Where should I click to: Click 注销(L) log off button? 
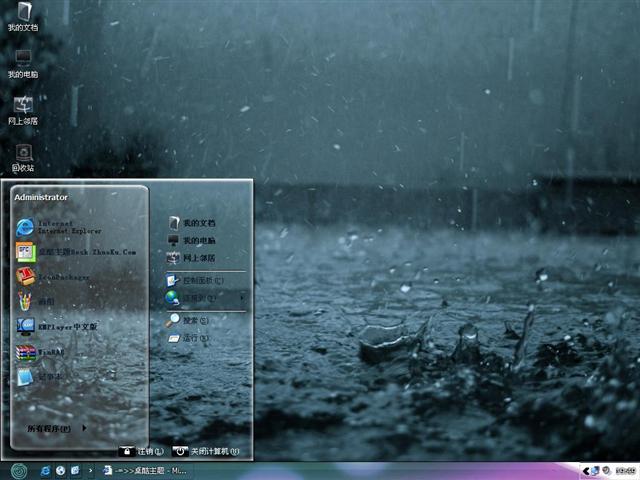[x=142, y=451]
